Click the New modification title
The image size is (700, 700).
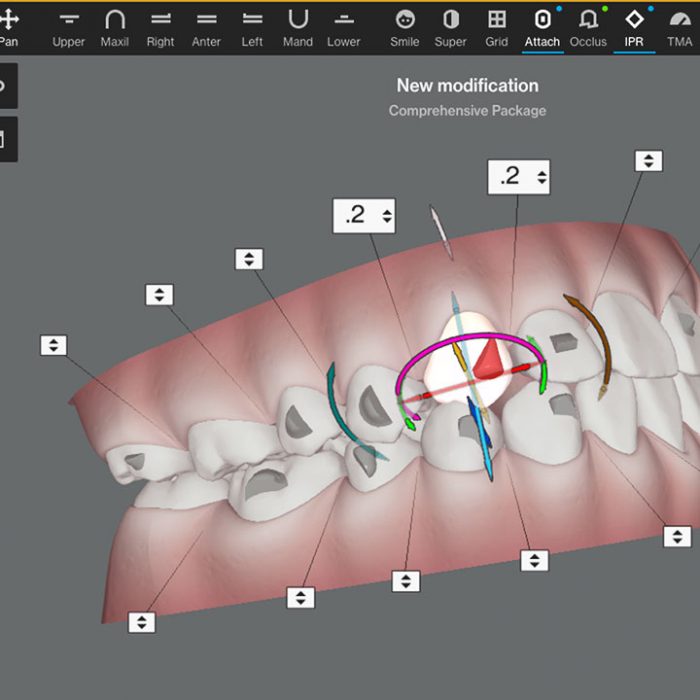pos(467,86)
